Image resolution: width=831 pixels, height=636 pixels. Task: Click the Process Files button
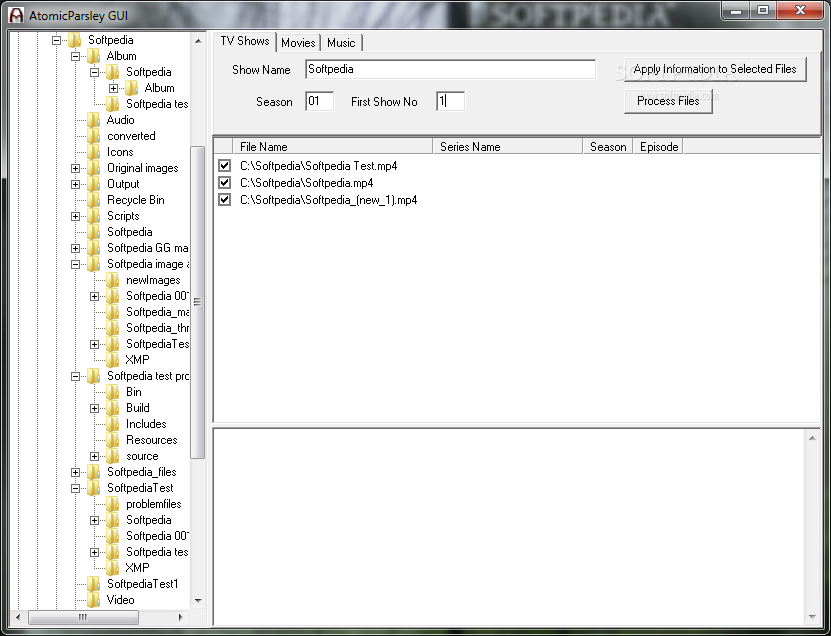668,101
